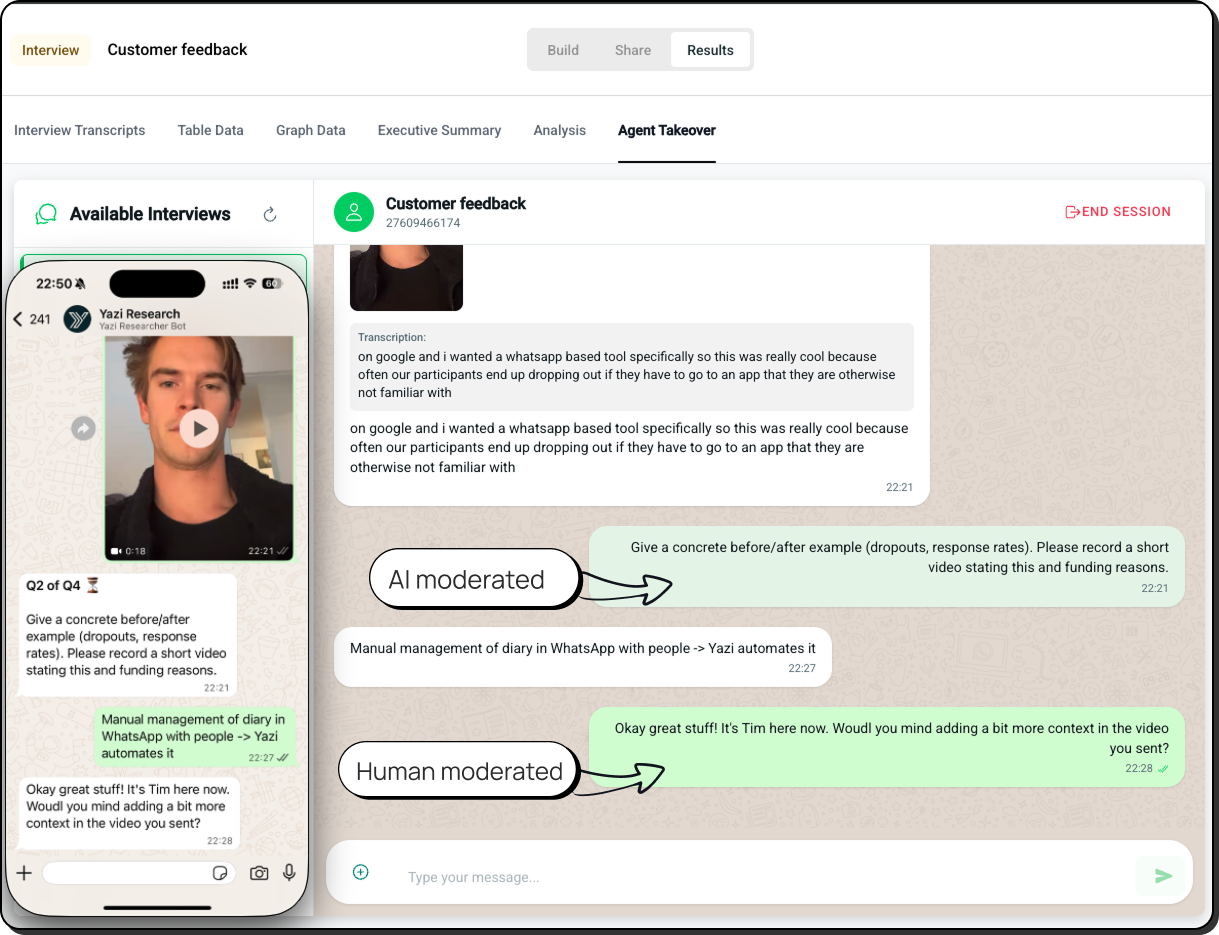Viewport: 1219px width, 935px height.
Task: Click the Customer feedback project title
Action: 177,50
